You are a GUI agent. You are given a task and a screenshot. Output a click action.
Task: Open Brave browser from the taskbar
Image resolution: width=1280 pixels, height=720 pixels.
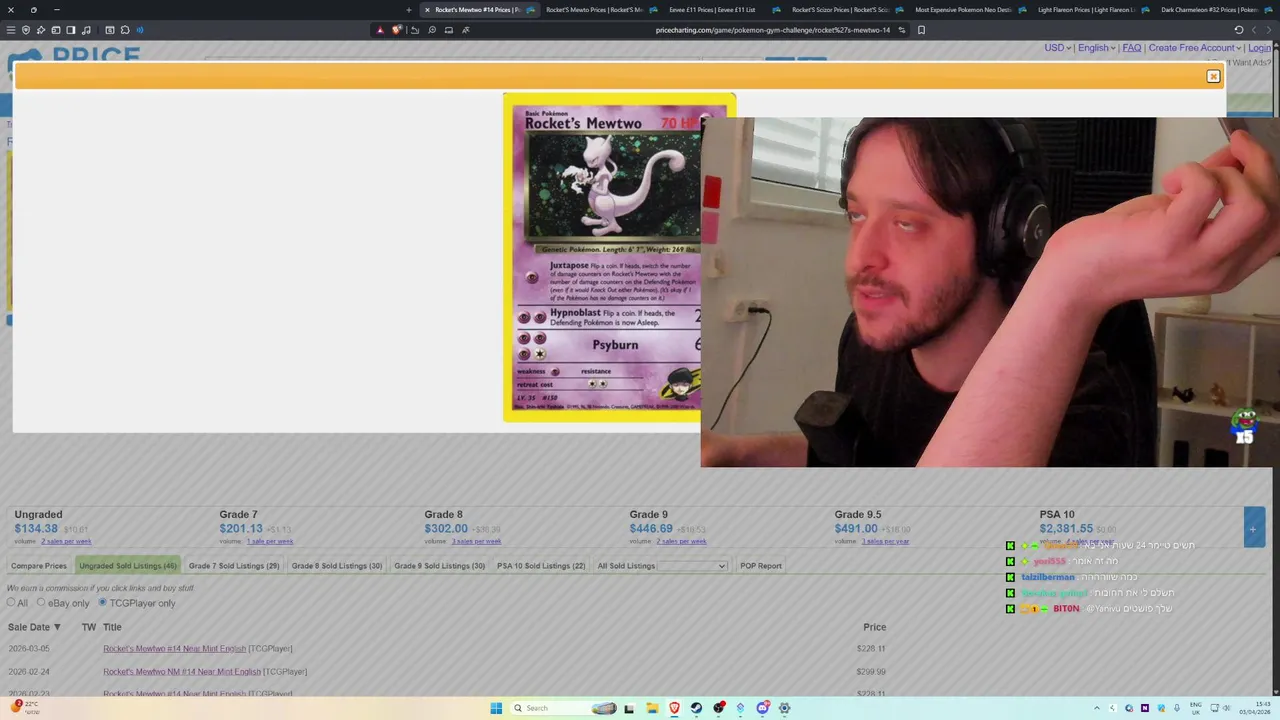674,708
